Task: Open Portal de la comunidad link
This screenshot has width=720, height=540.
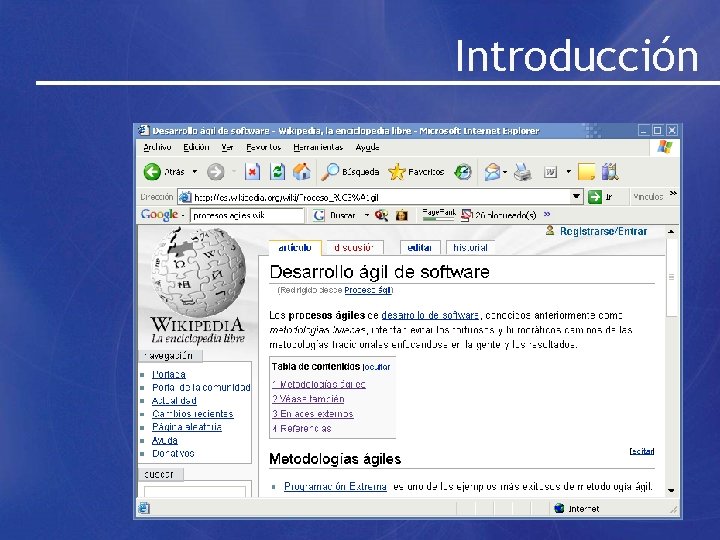Action: click(x=201, y=388)
